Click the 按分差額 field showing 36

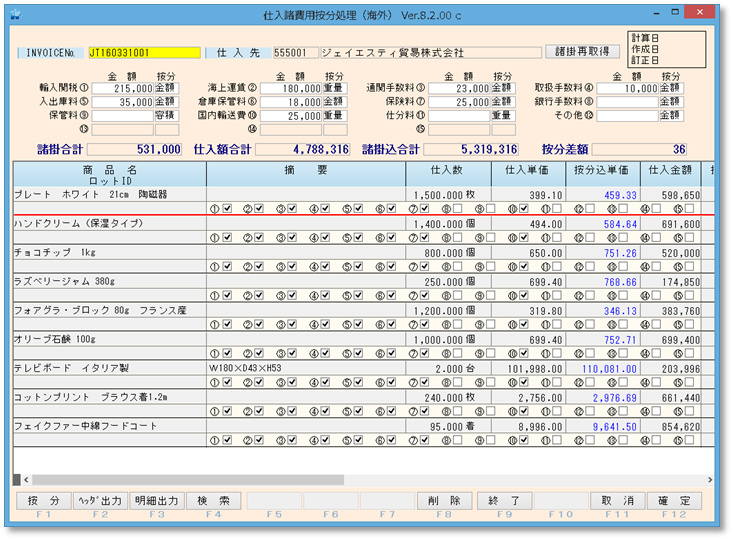click(x=640, y=150)
